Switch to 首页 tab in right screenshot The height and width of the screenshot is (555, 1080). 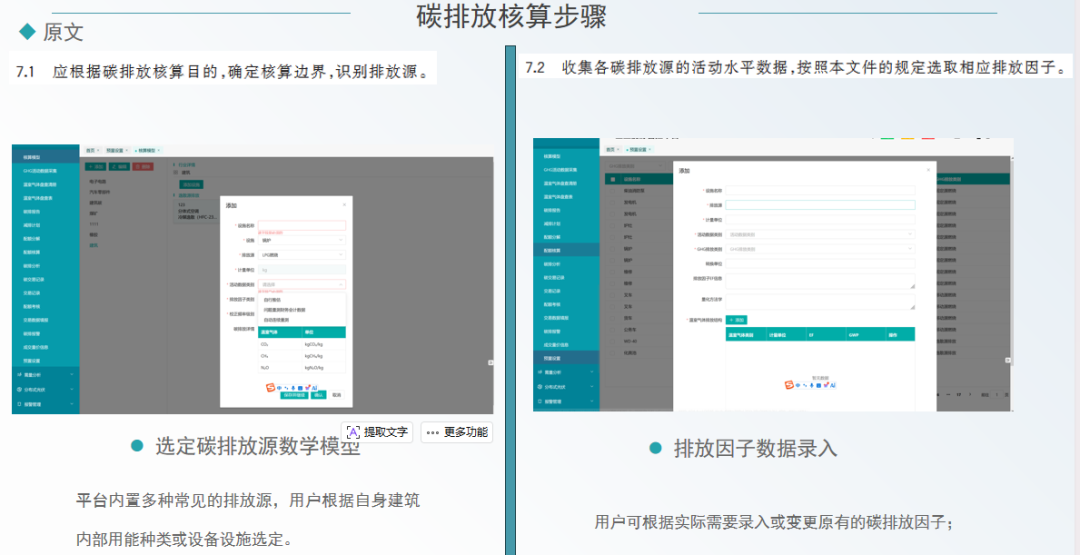click(611, 149)
